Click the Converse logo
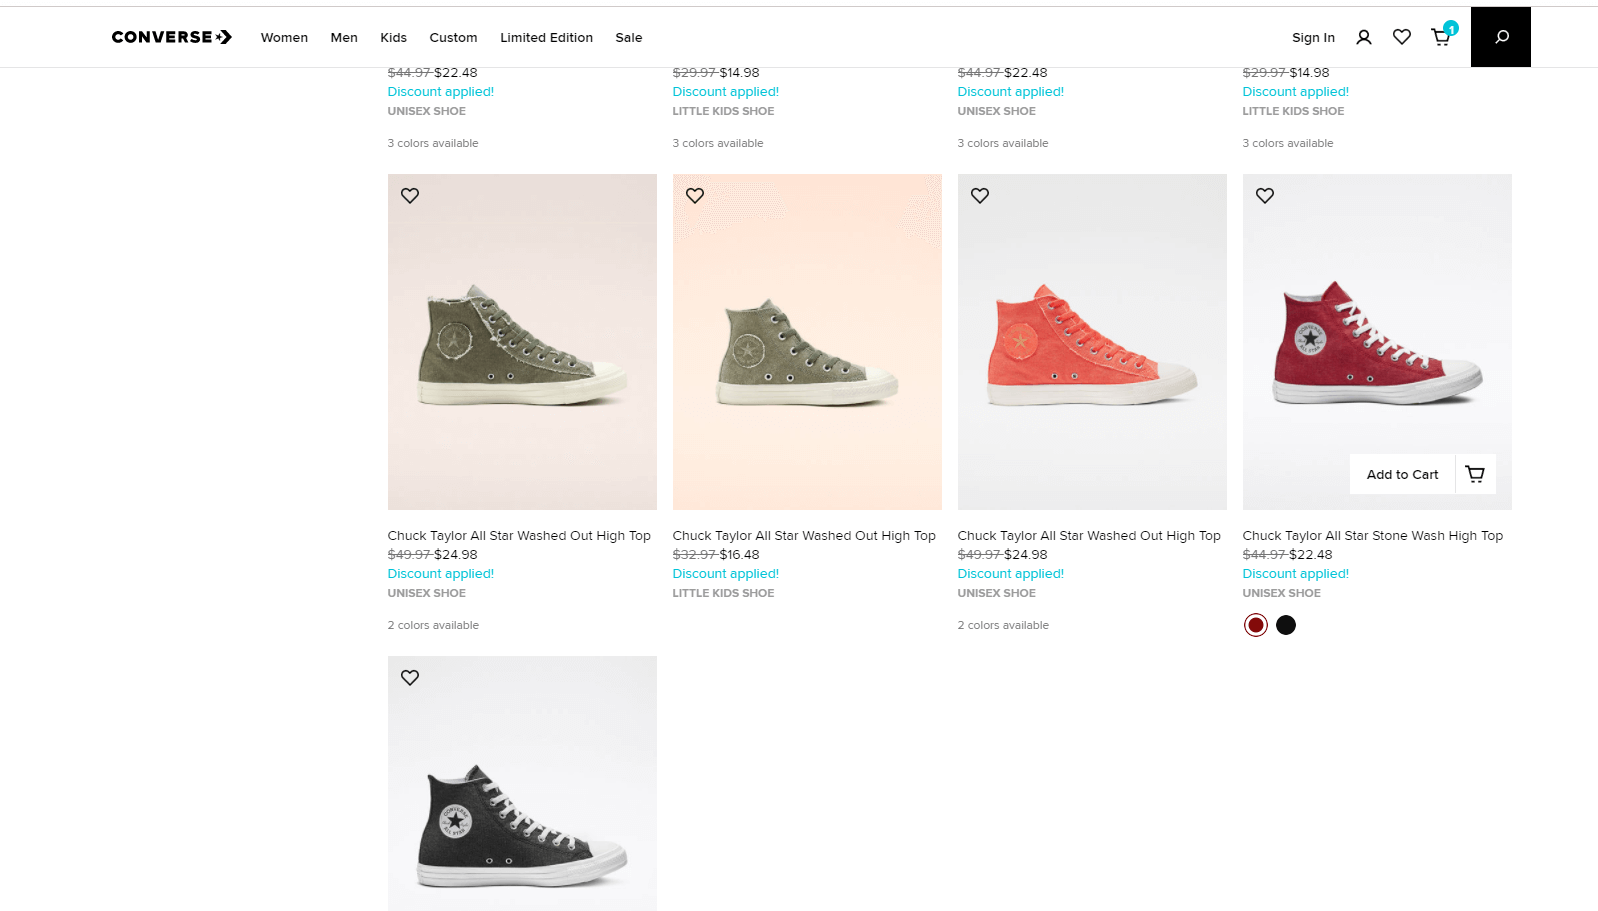 172,37
